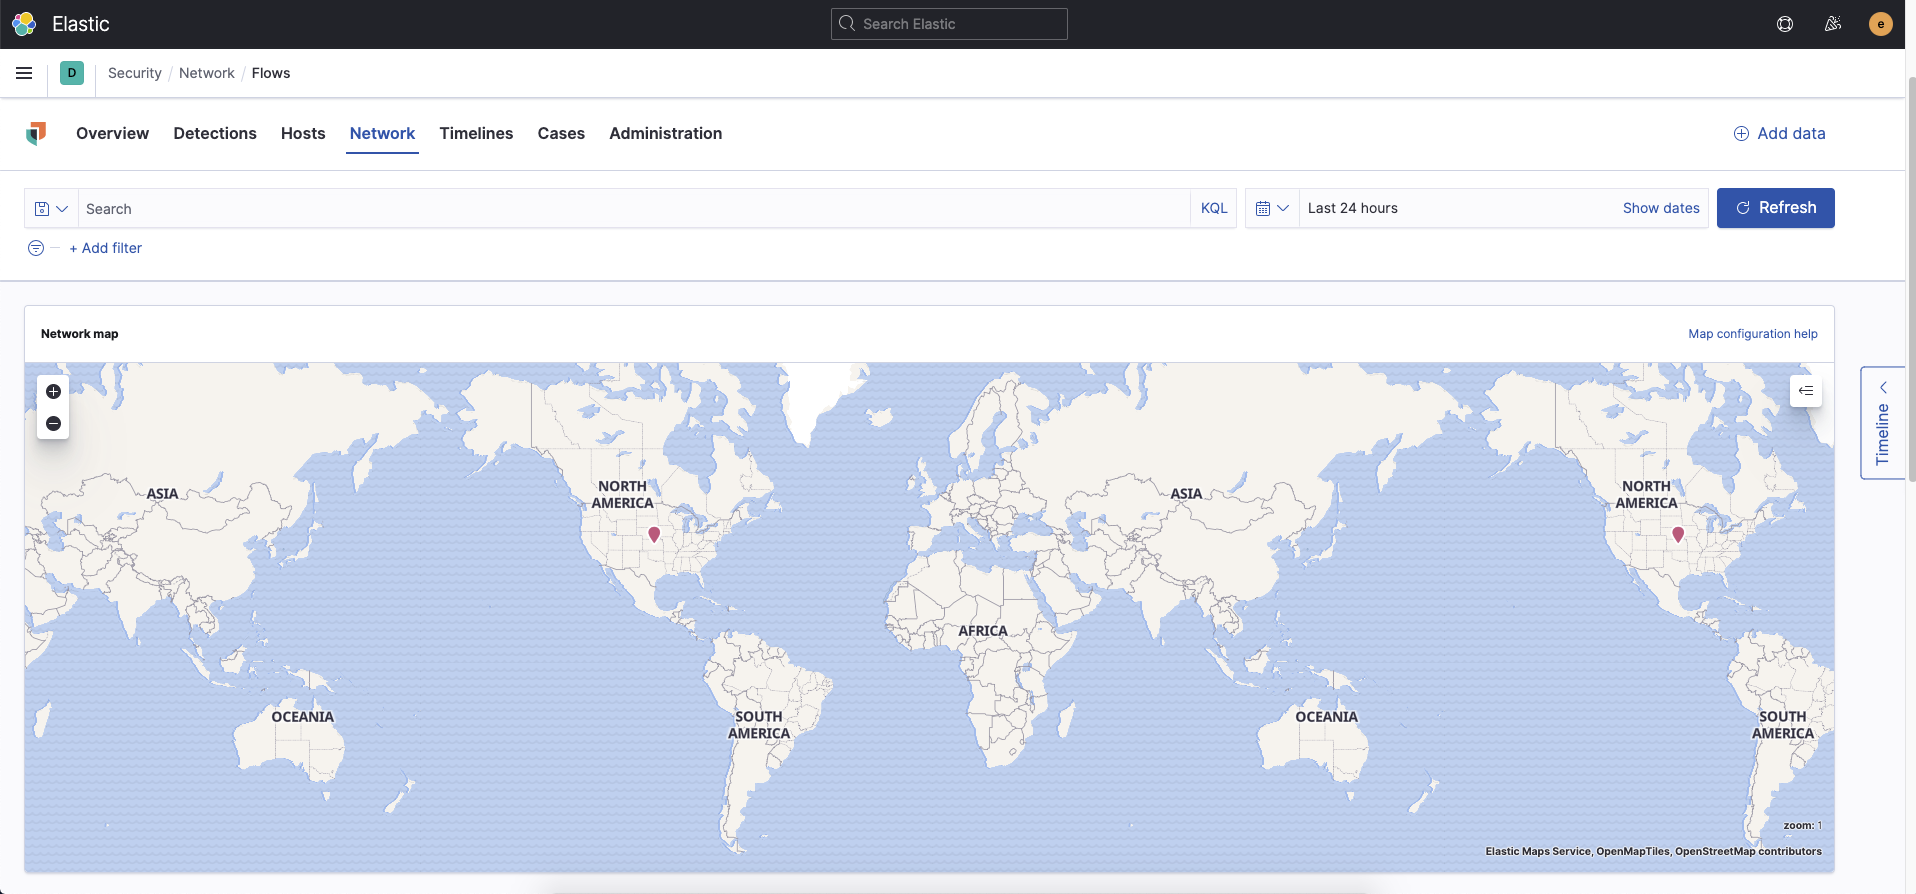
Task: Open the hamburger navigation menu
Action: tap(24, 73)
